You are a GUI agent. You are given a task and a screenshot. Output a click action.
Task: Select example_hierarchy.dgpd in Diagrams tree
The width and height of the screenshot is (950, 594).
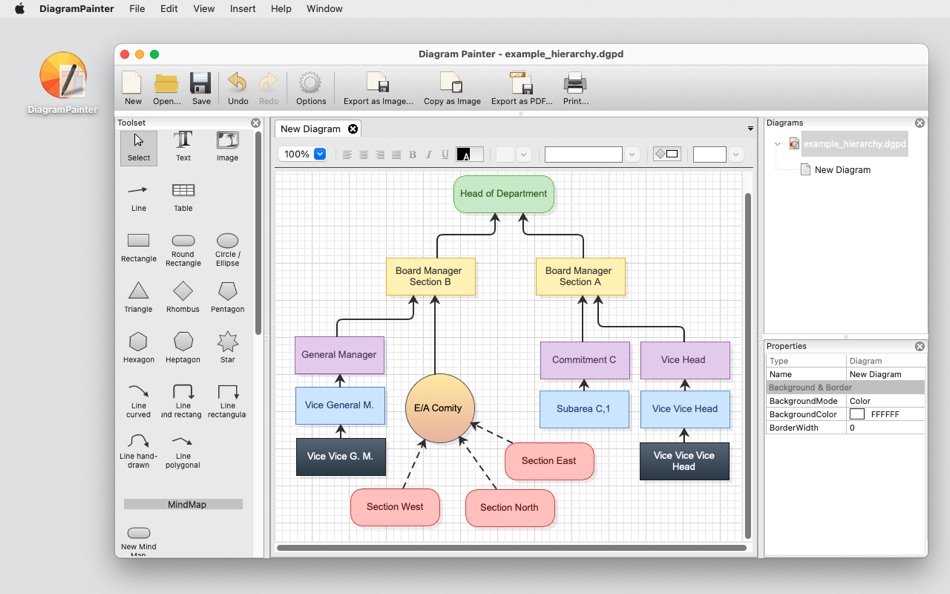click(x=854, y=144)
